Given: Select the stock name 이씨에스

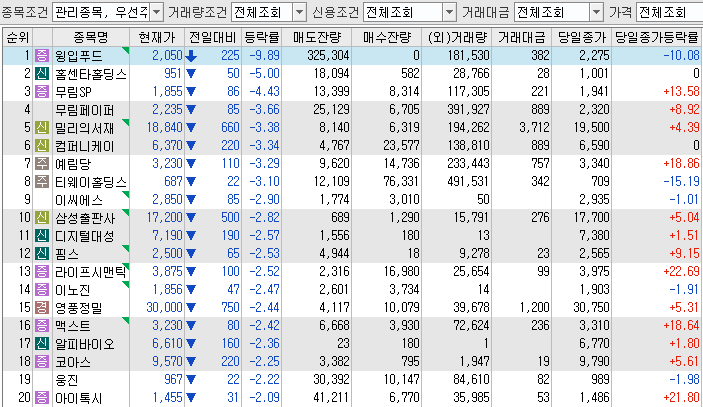Looking at the screenshot, I should [78, 200].
